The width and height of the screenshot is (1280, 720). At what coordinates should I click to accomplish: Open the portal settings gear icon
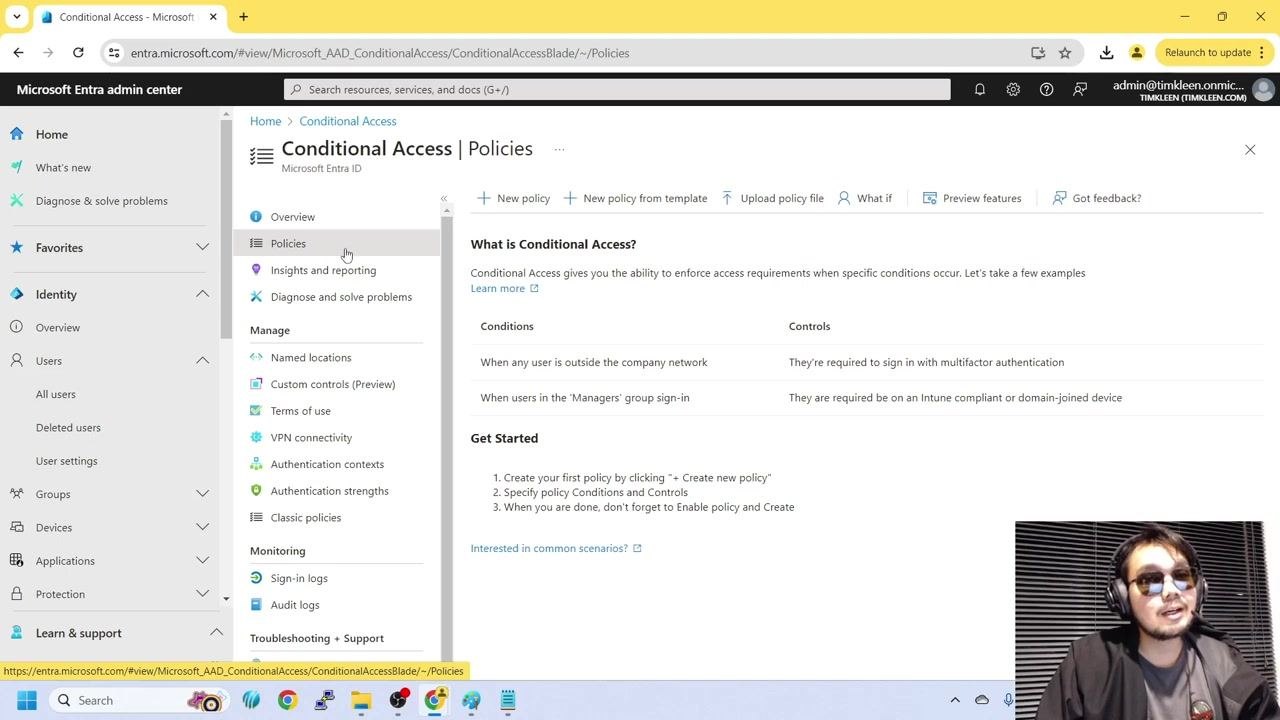coord(1013,89)
